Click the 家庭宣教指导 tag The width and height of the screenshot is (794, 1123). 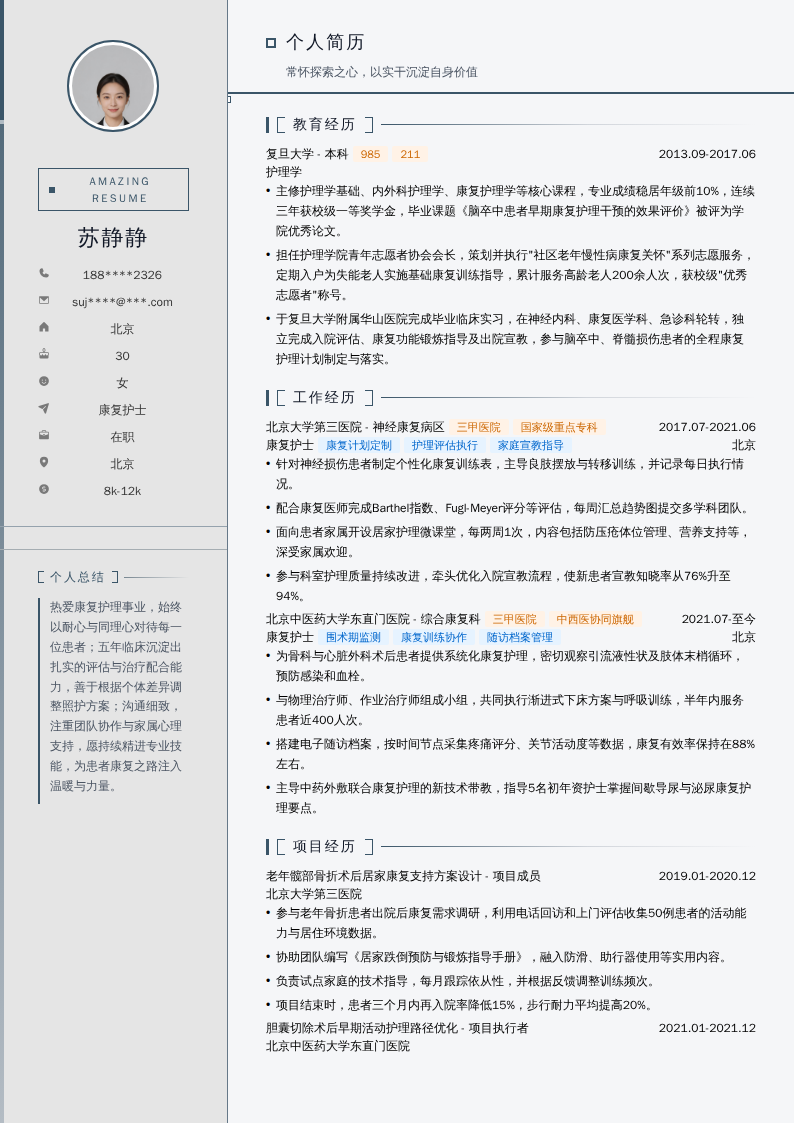click(531, 445)
